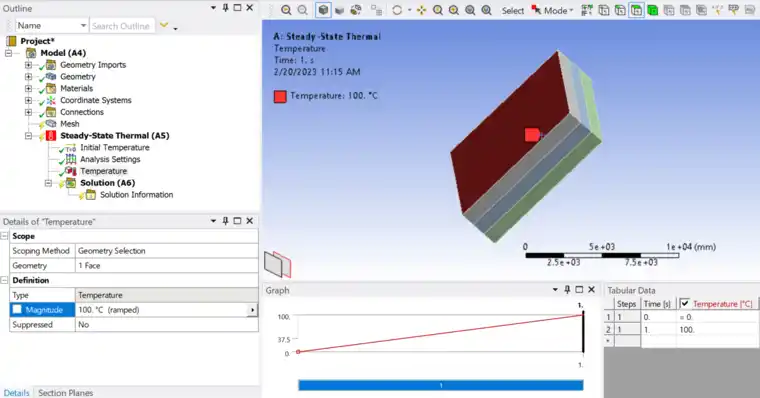
Task: Click the section plane icon in viewport corner
Action: pyautogui.click(x=278, y=264)
